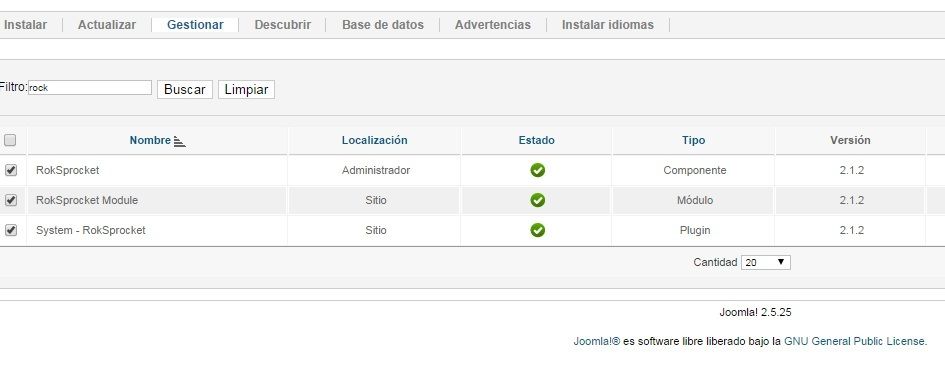Click the RokSprocket extension name

[68, 170]
